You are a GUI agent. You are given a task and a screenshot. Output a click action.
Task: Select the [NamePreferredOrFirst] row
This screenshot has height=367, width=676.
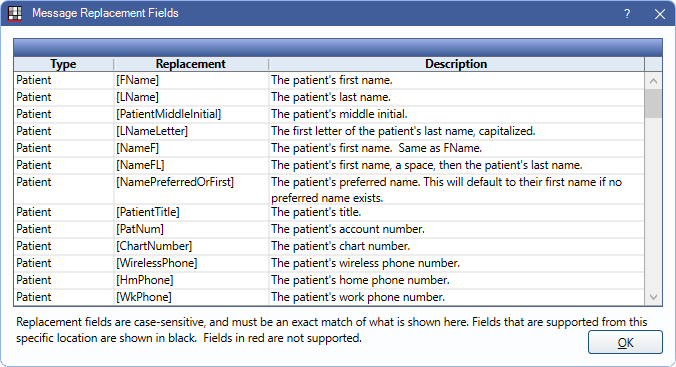coord(329,189)
